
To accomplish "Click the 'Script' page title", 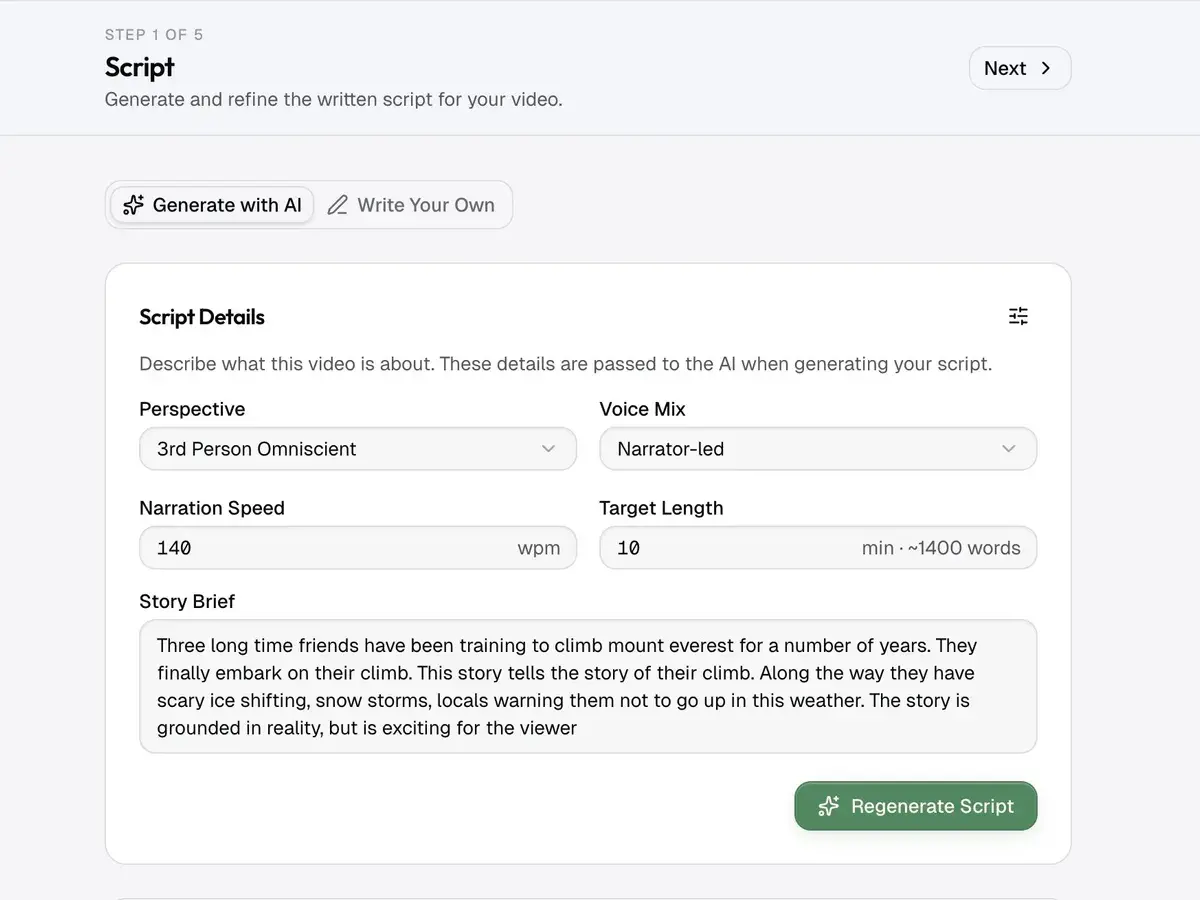I will point(140,67).
